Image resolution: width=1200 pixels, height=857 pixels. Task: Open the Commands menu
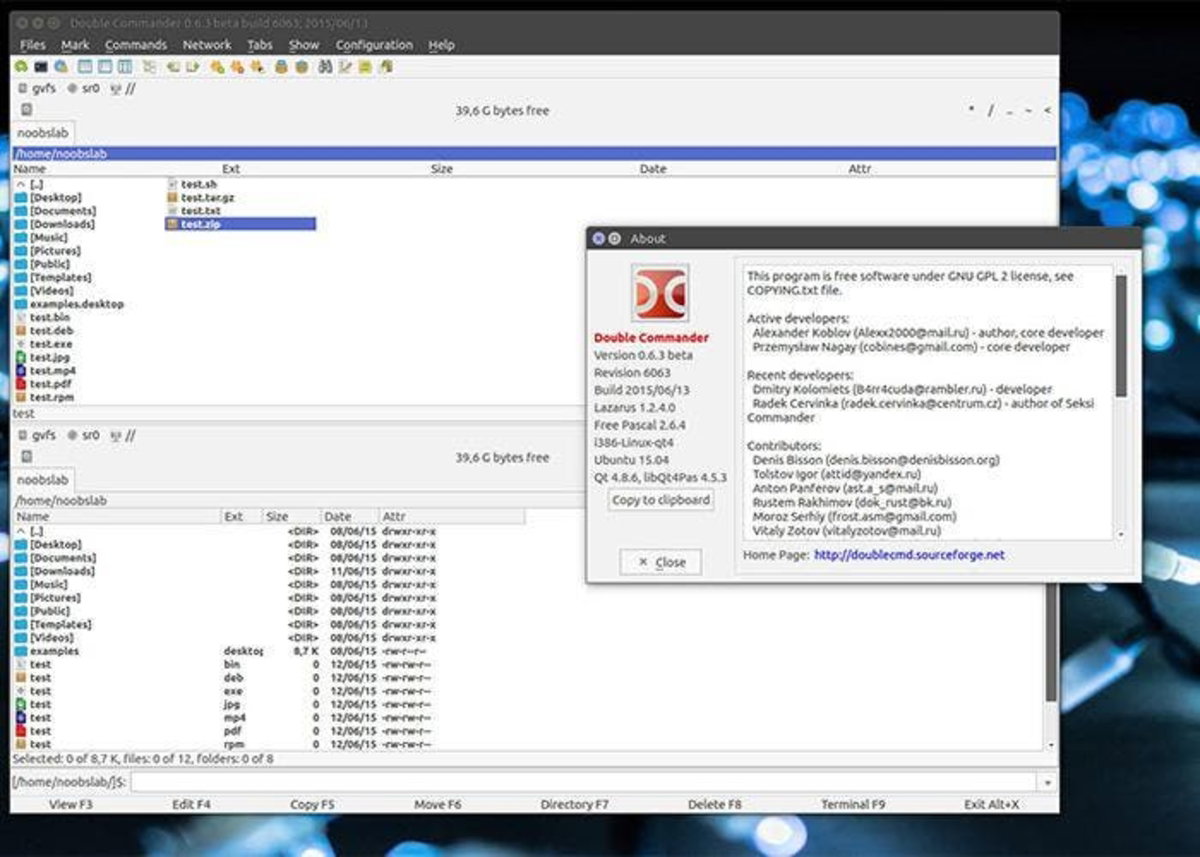[x=136, y=45]
